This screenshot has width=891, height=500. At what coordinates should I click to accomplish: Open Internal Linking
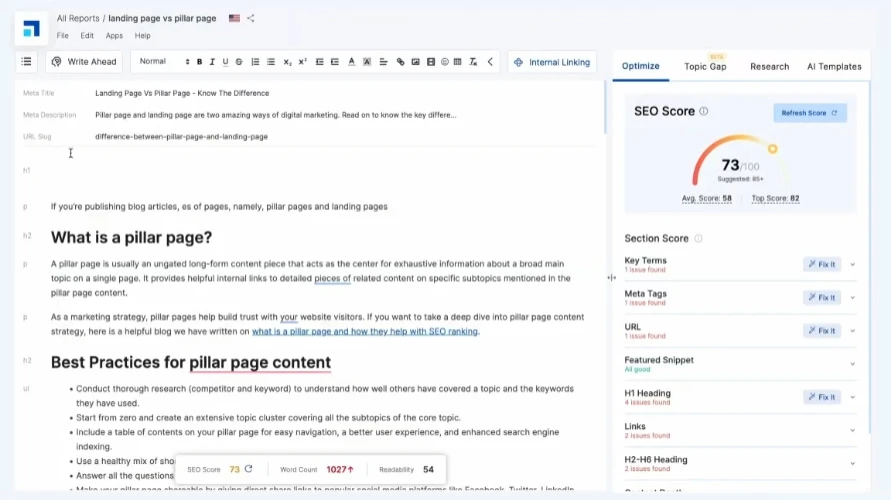(552, 62)
